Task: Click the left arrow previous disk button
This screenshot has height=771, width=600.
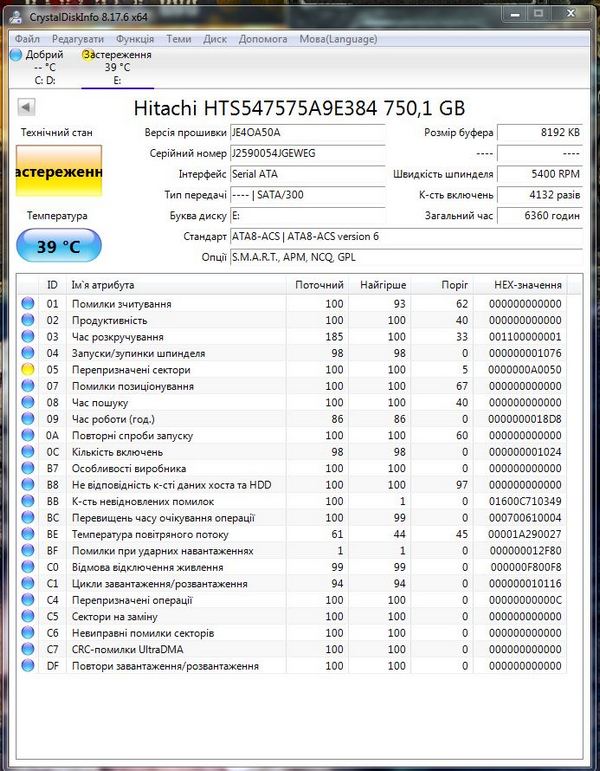Action: [x=26, y=107]
